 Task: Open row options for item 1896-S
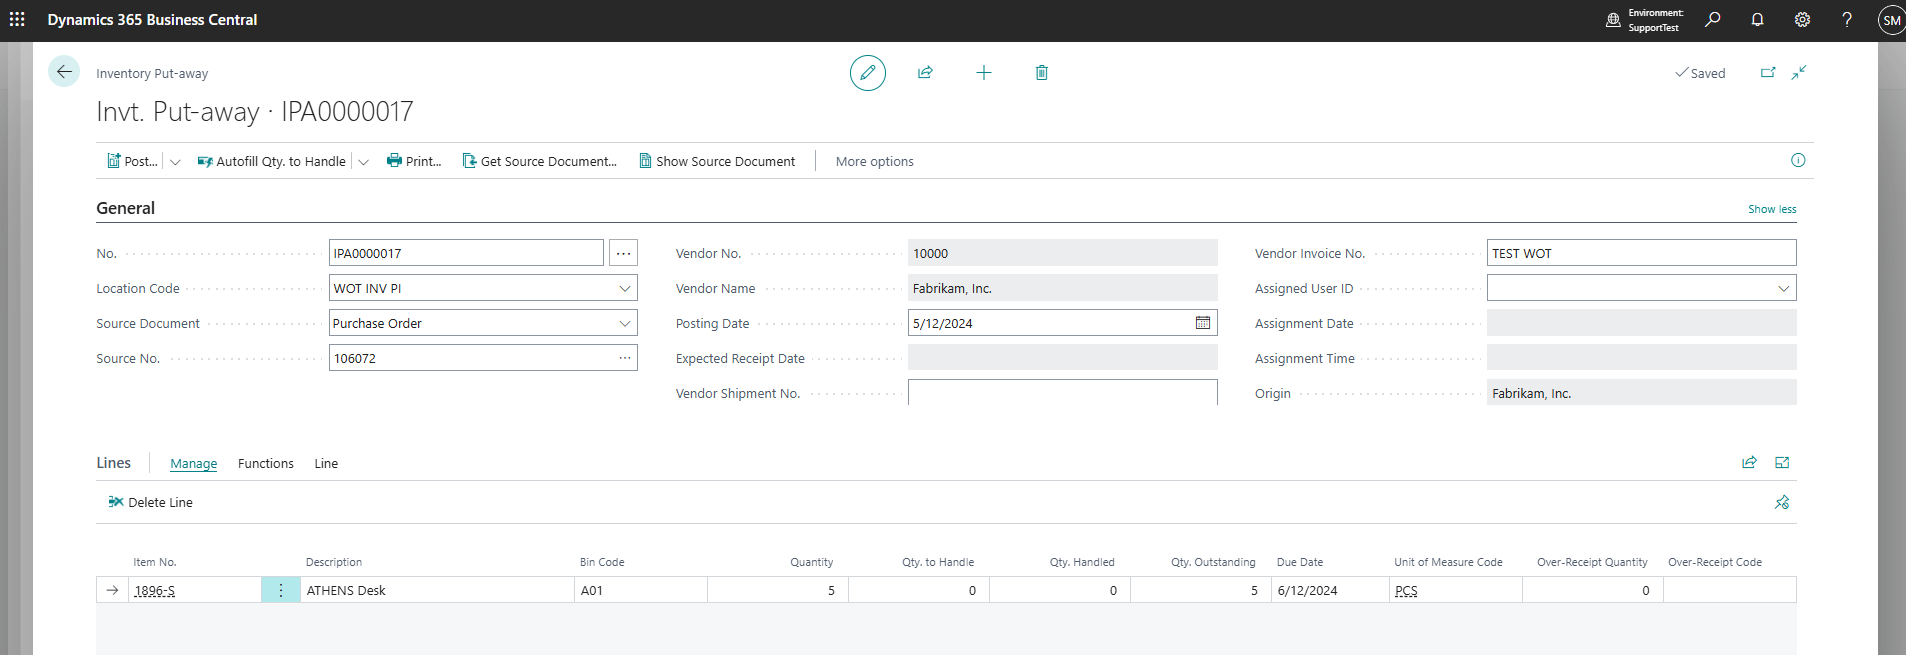[x=281, y=590]
